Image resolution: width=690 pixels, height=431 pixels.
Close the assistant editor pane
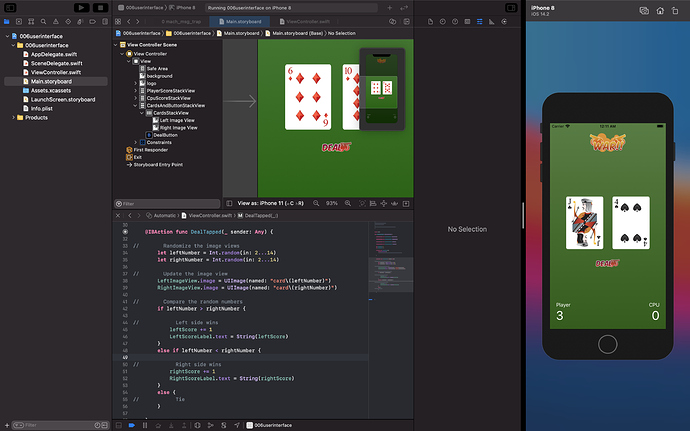[x=117, y=215]
